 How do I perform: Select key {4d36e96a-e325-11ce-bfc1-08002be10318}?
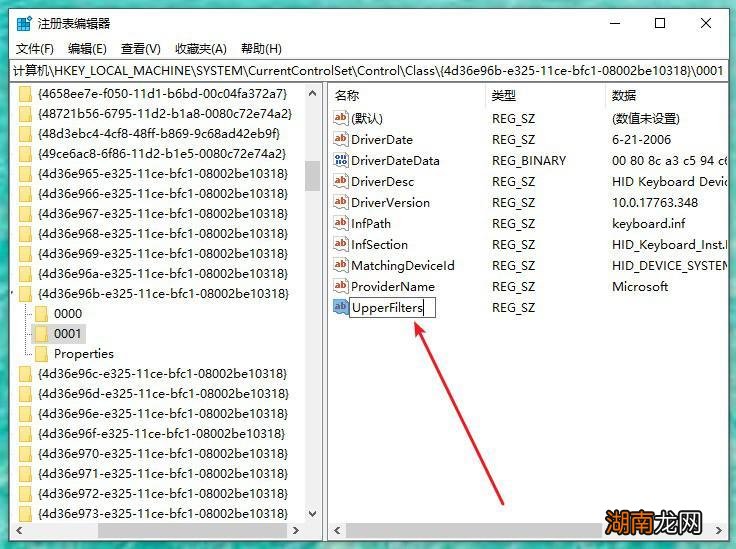tap(163, 274)
